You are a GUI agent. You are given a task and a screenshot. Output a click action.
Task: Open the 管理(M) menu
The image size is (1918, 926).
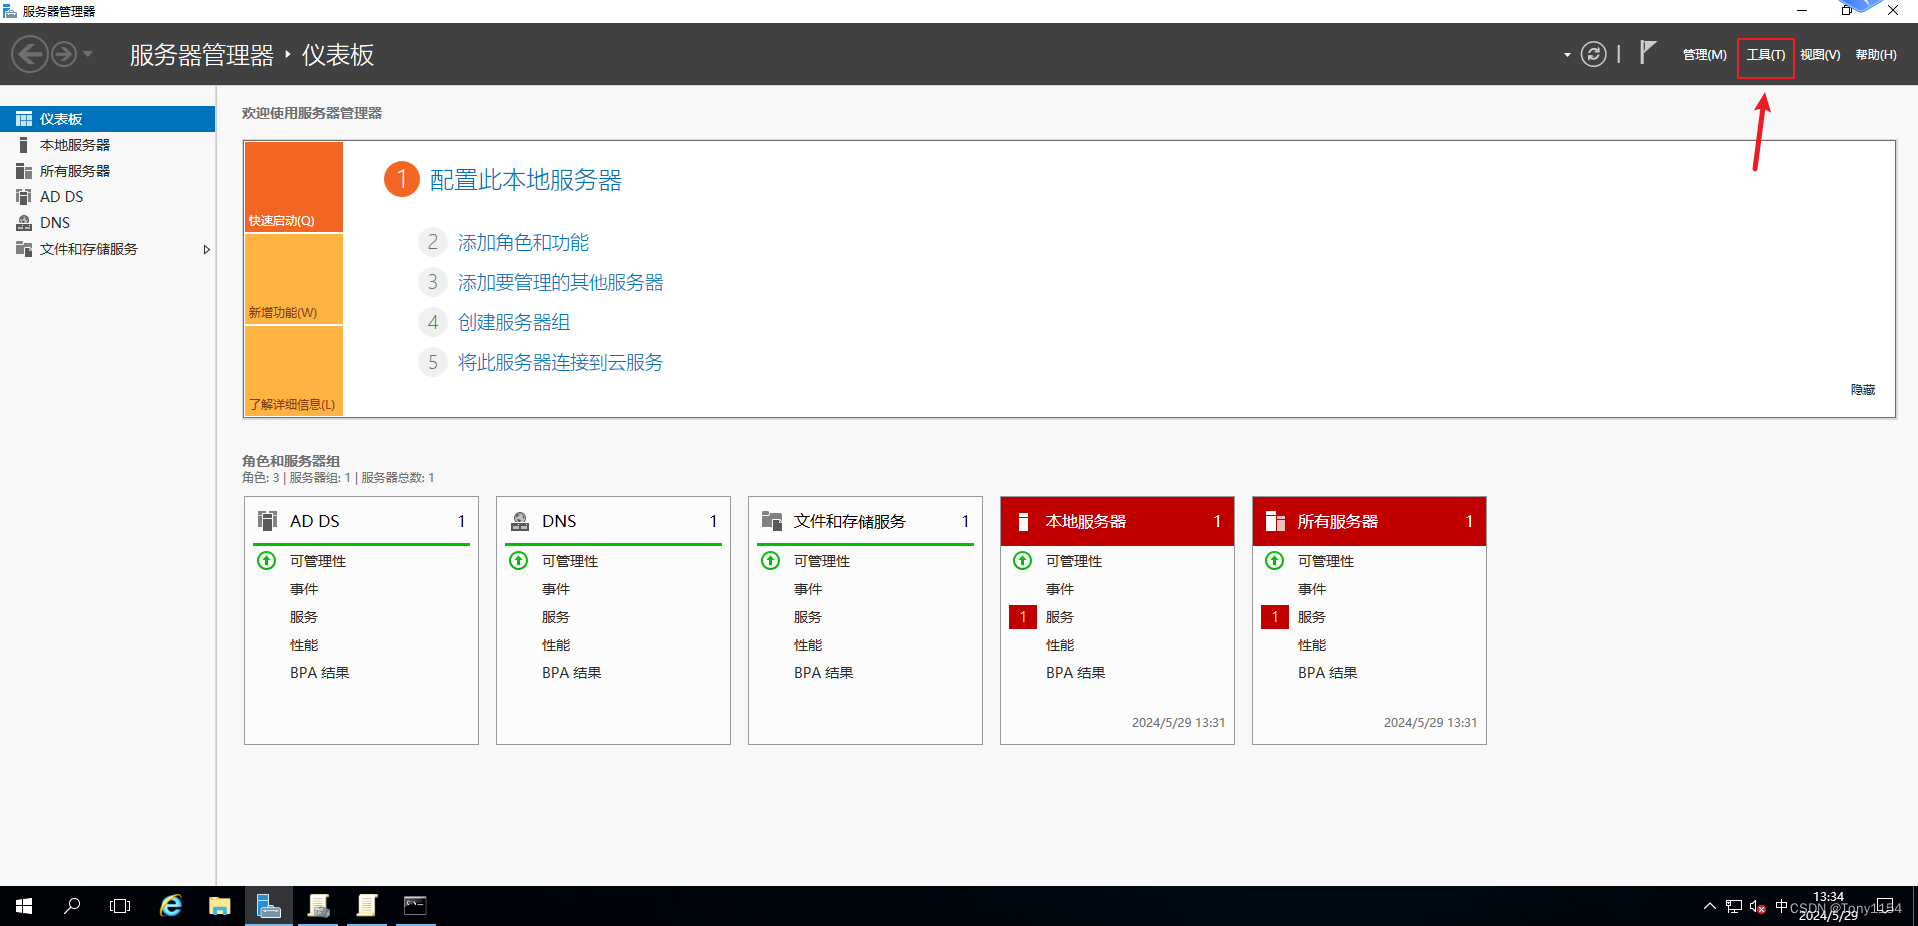(1704, 55)
